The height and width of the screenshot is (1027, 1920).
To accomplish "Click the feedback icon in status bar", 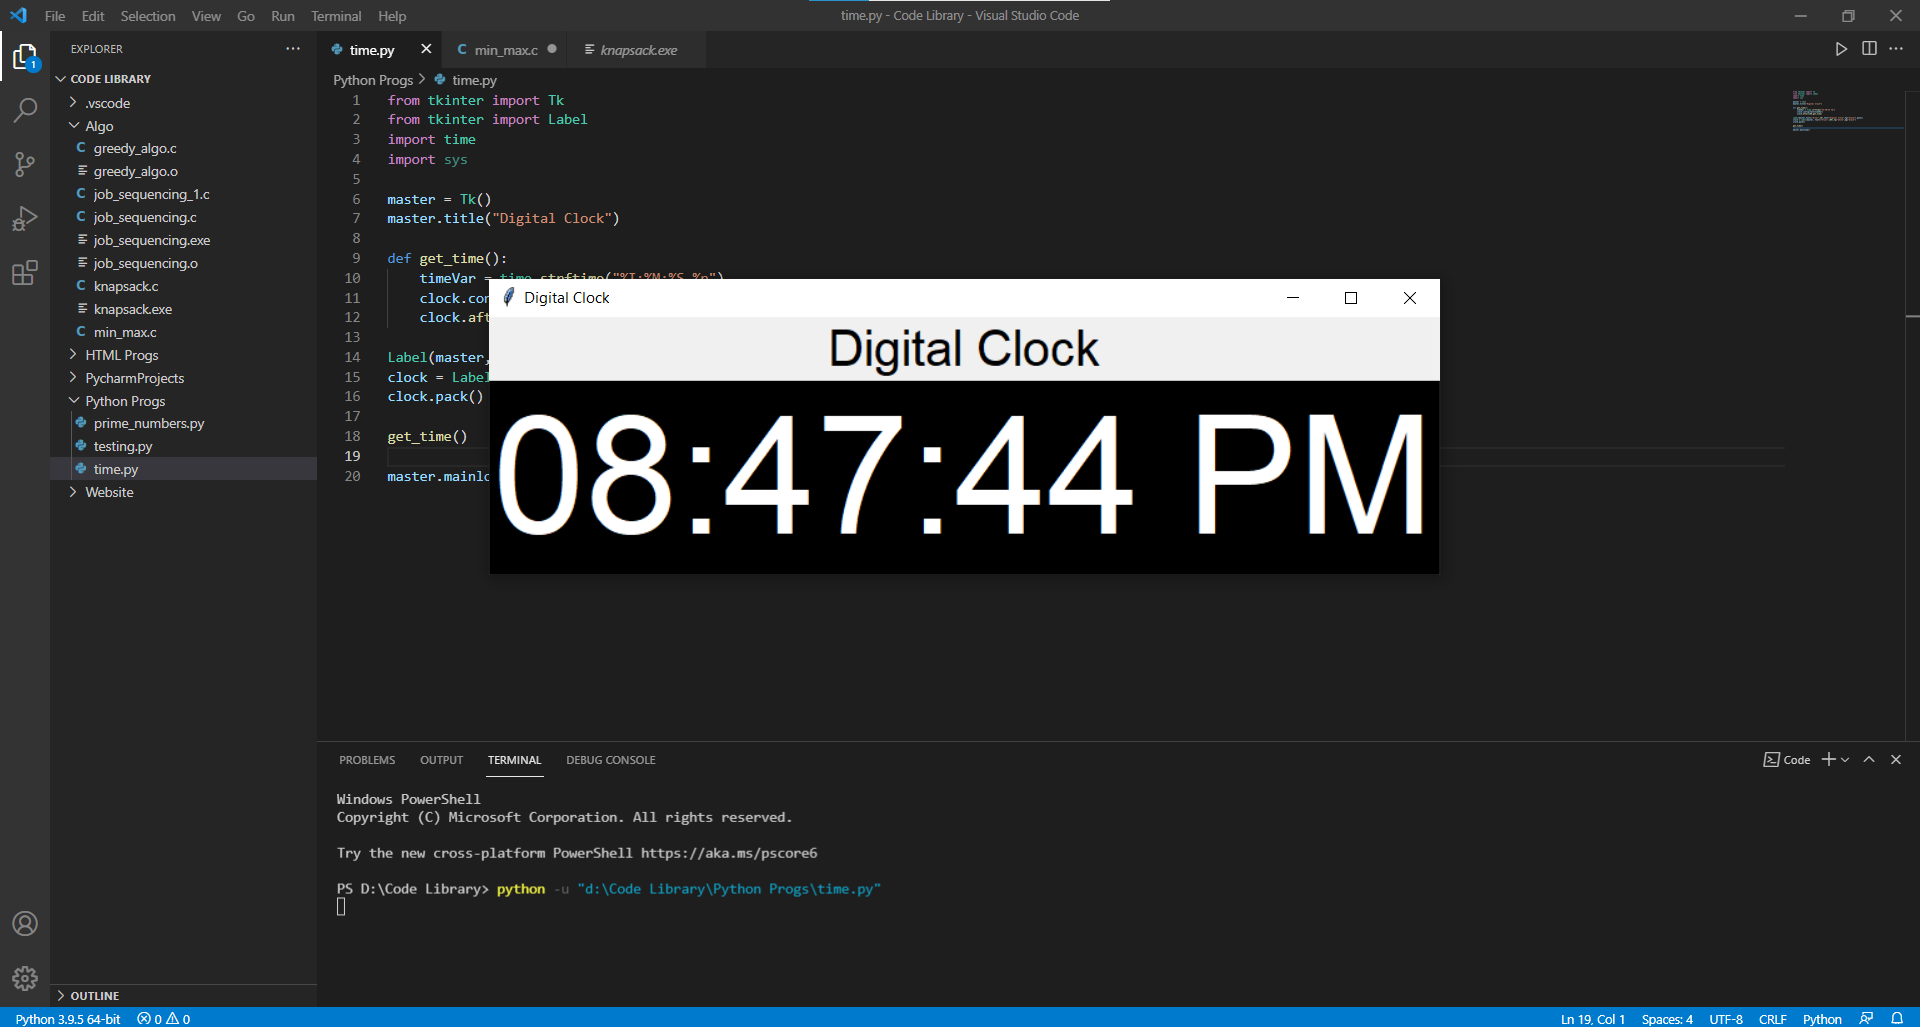I will (x=1866, y=1019).
